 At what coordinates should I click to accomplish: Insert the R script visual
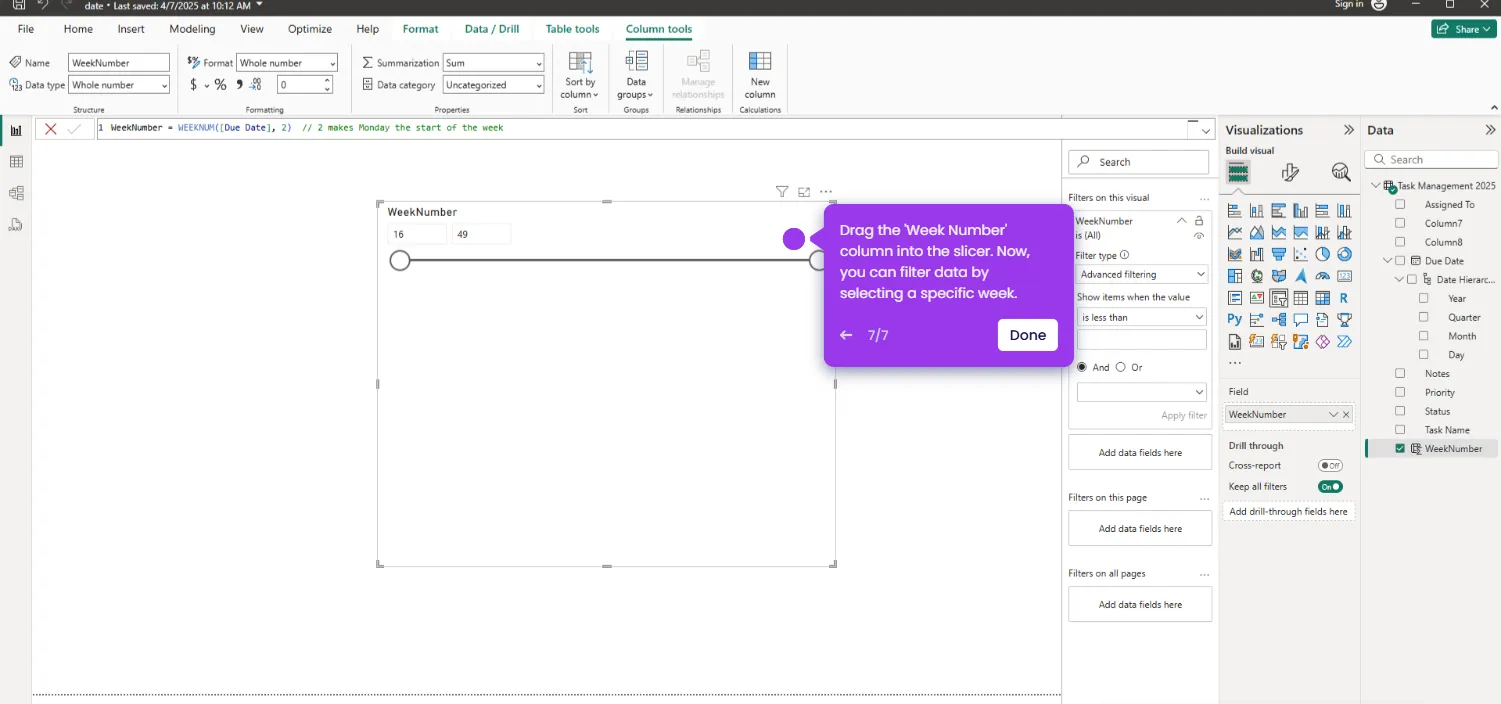click(x=1344, y=298)
